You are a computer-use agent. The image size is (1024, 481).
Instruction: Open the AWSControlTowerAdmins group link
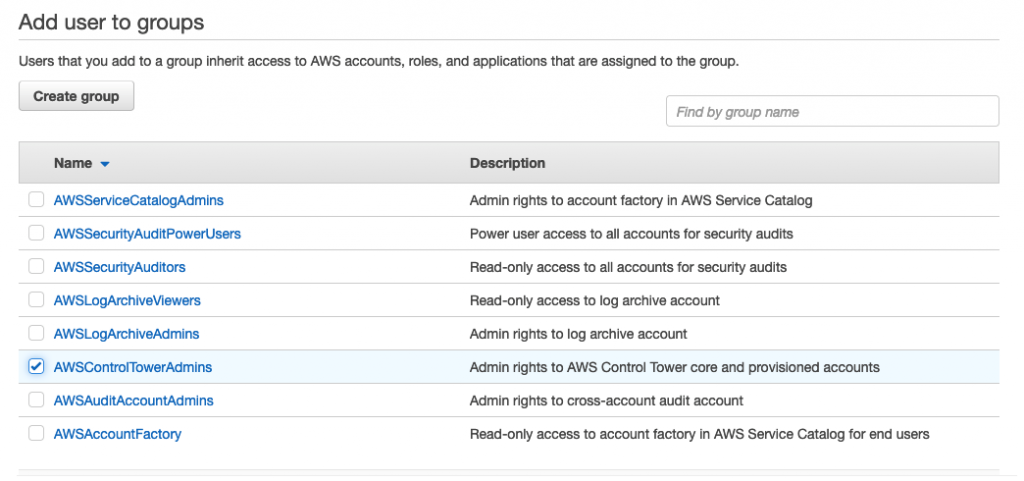(x=133, y=367)
